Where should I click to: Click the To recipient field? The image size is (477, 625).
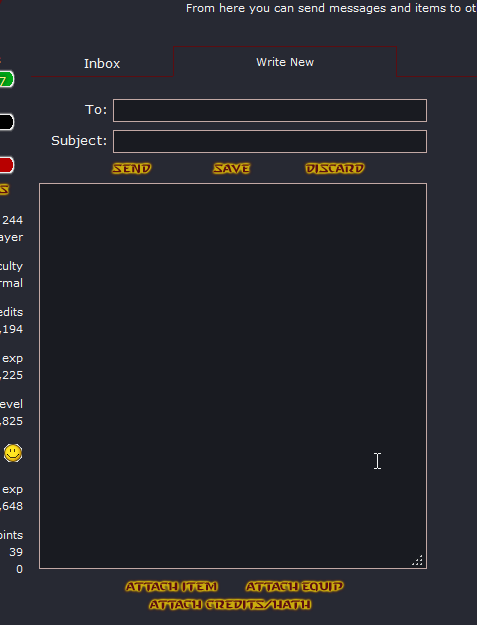(270, 110)
